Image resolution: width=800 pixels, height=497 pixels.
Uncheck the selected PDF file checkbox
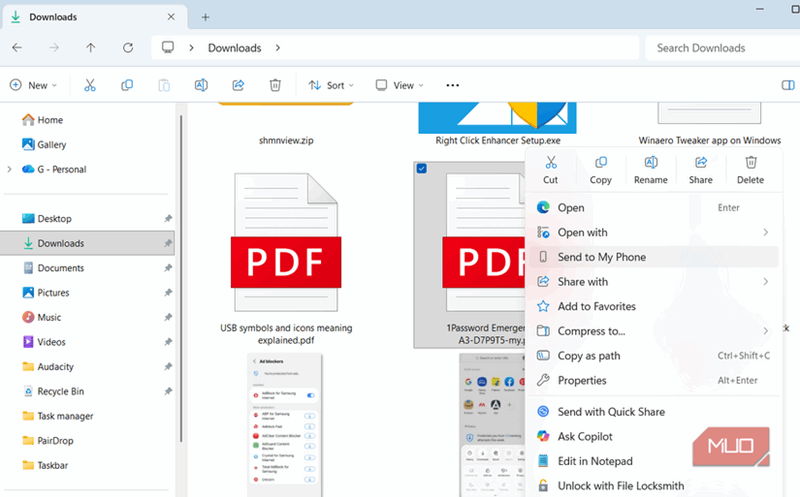(x=421, y=169)
